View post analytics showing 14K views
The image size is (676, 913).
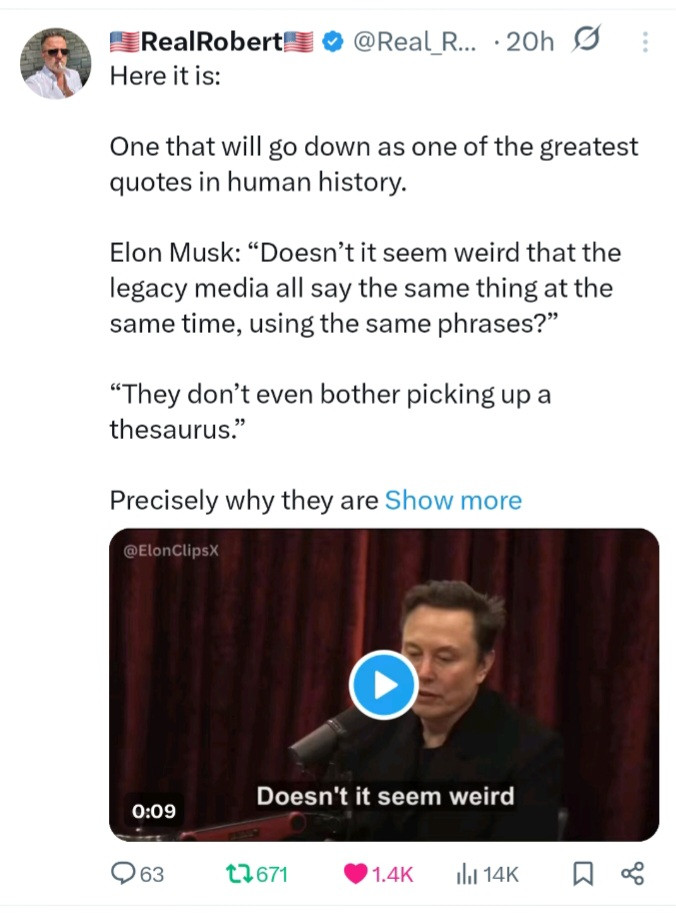point(467,873)
